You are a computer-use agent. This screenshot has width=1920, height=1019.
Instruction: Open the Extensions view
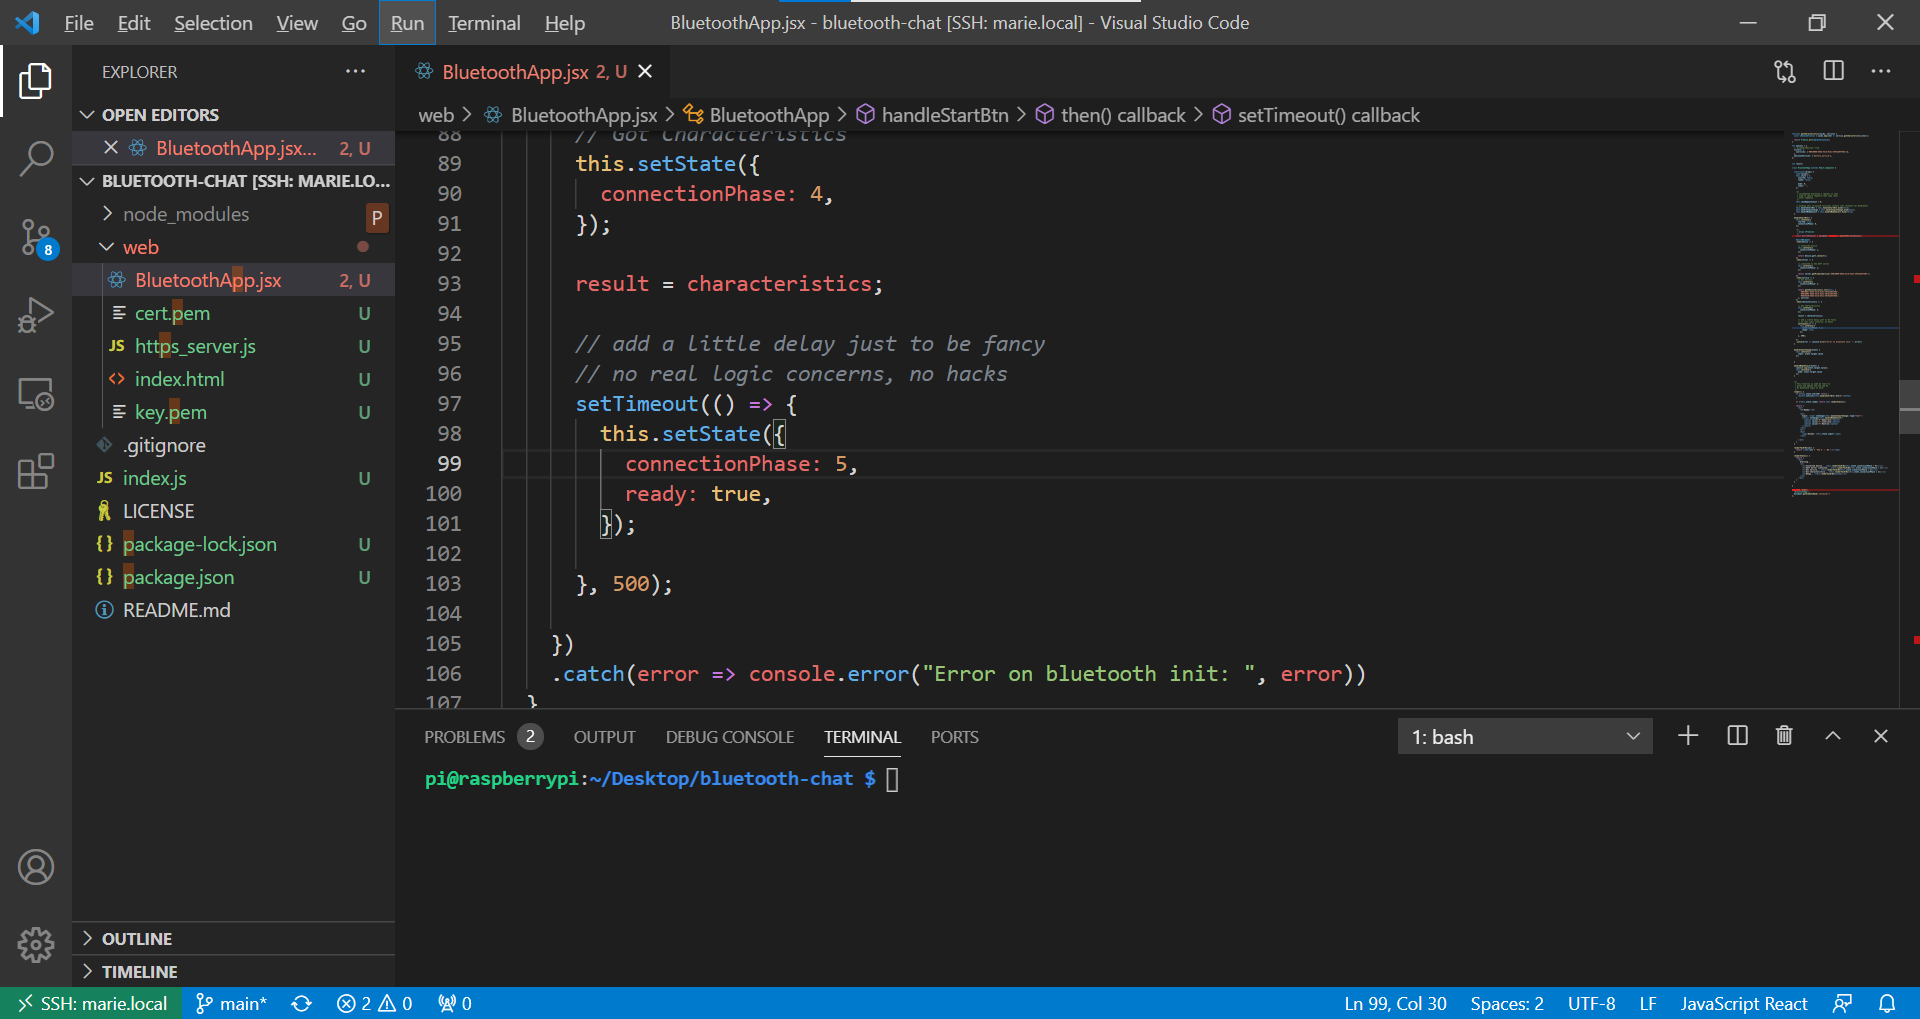click(36, 471)
